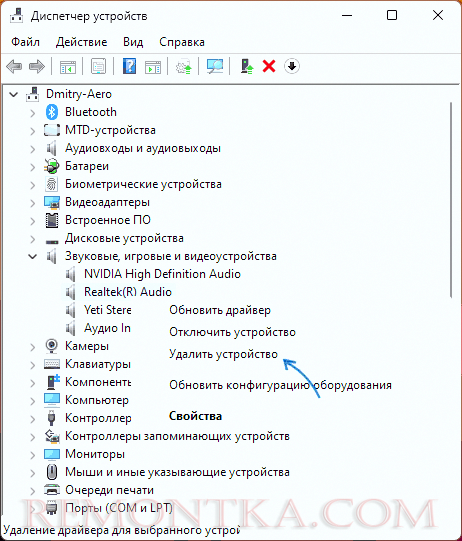Click the printer icon beside Очереди печати
The width and height of the screenshot is (462, 541).
[52, 490]
